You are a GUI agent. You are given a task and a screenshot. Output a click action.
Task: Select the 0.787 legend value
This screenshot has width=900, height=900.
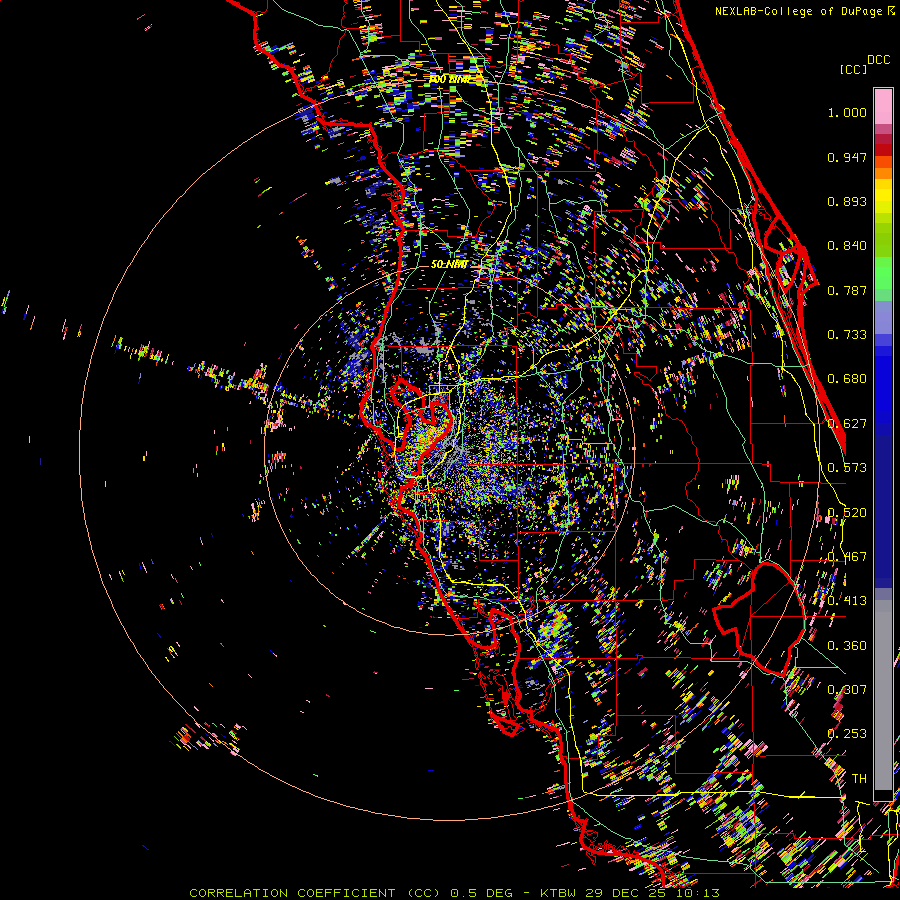coord(847,290)
